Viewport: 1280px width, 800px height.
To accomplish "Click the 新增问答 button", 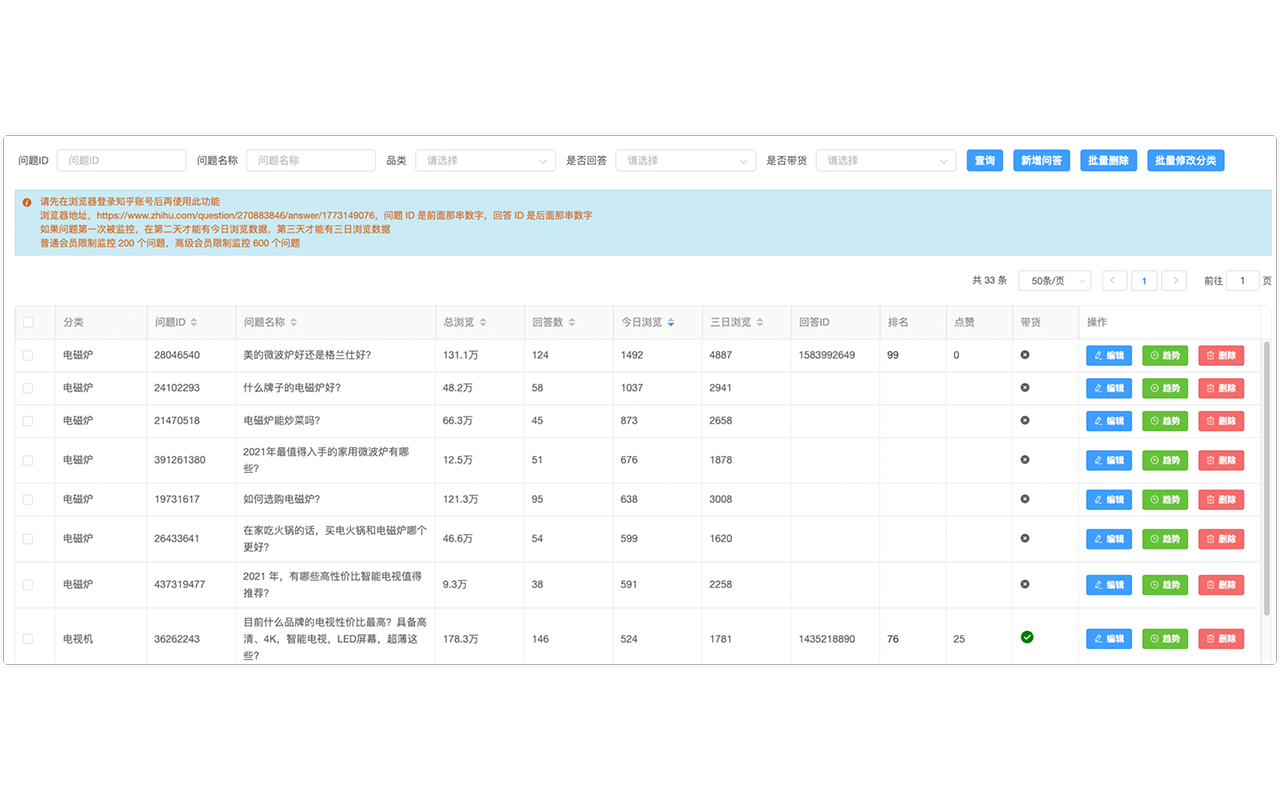I will pos(1042,160).
